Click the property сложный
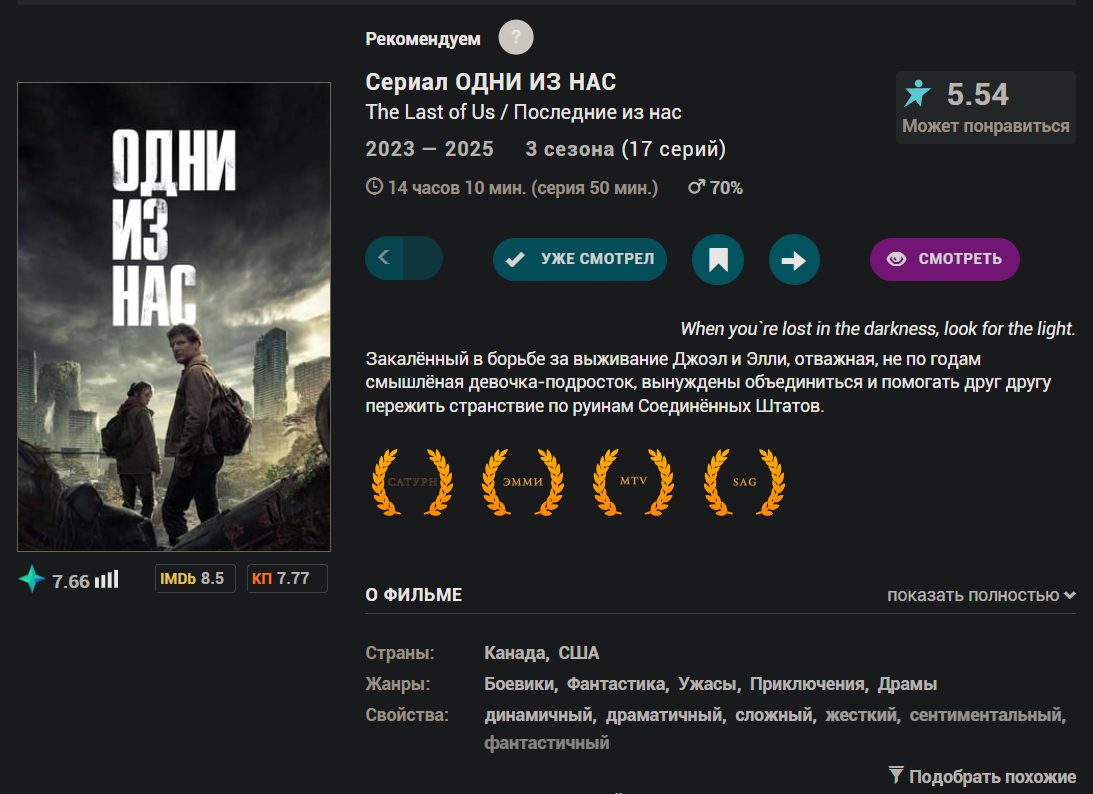 pyautogui.click(x=774, y=715)
